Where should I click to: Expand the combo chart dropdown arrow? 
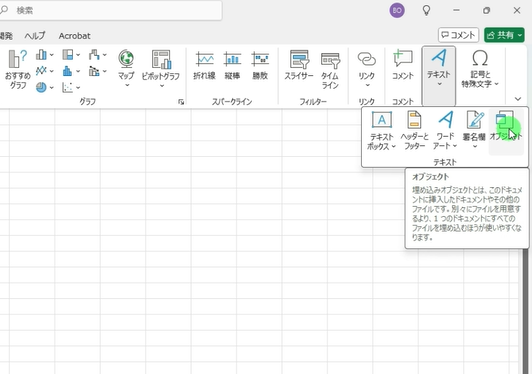click(104, 71)
